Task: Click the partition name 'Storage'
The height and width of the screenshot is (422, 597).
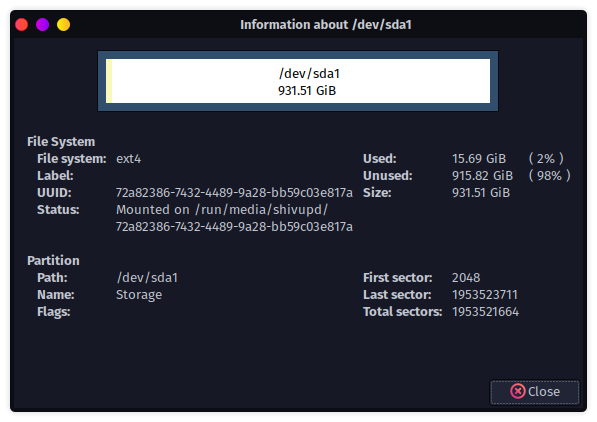Action: [139, 295]
